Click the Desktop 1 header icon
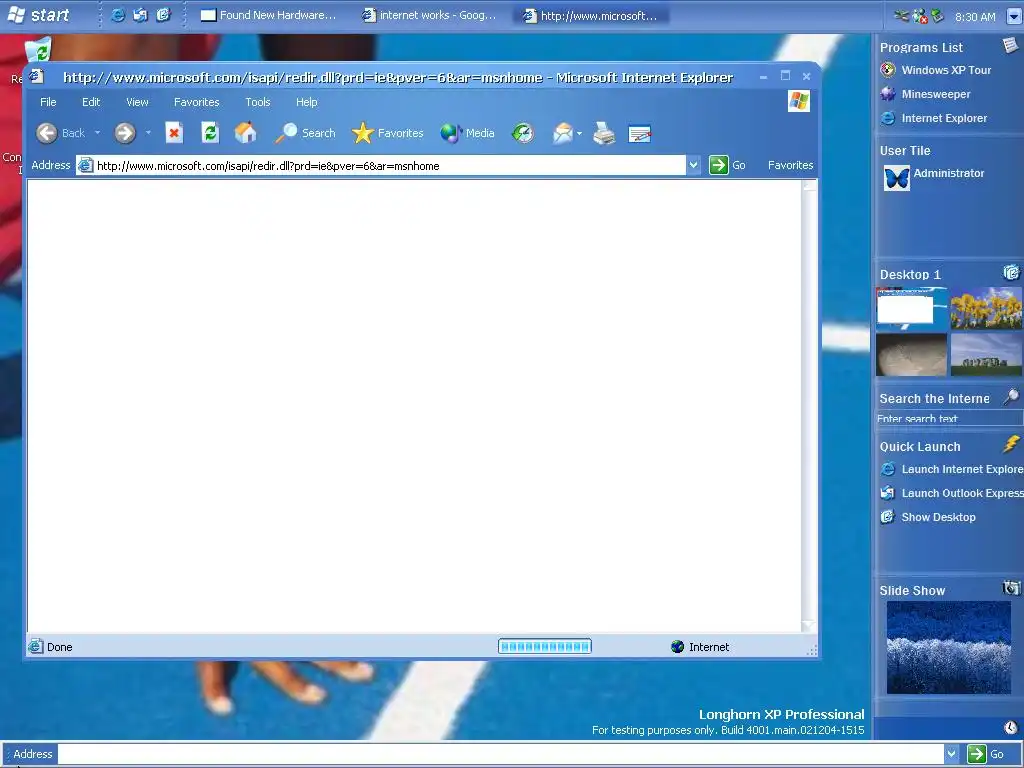 click(x=1011, y=272)
